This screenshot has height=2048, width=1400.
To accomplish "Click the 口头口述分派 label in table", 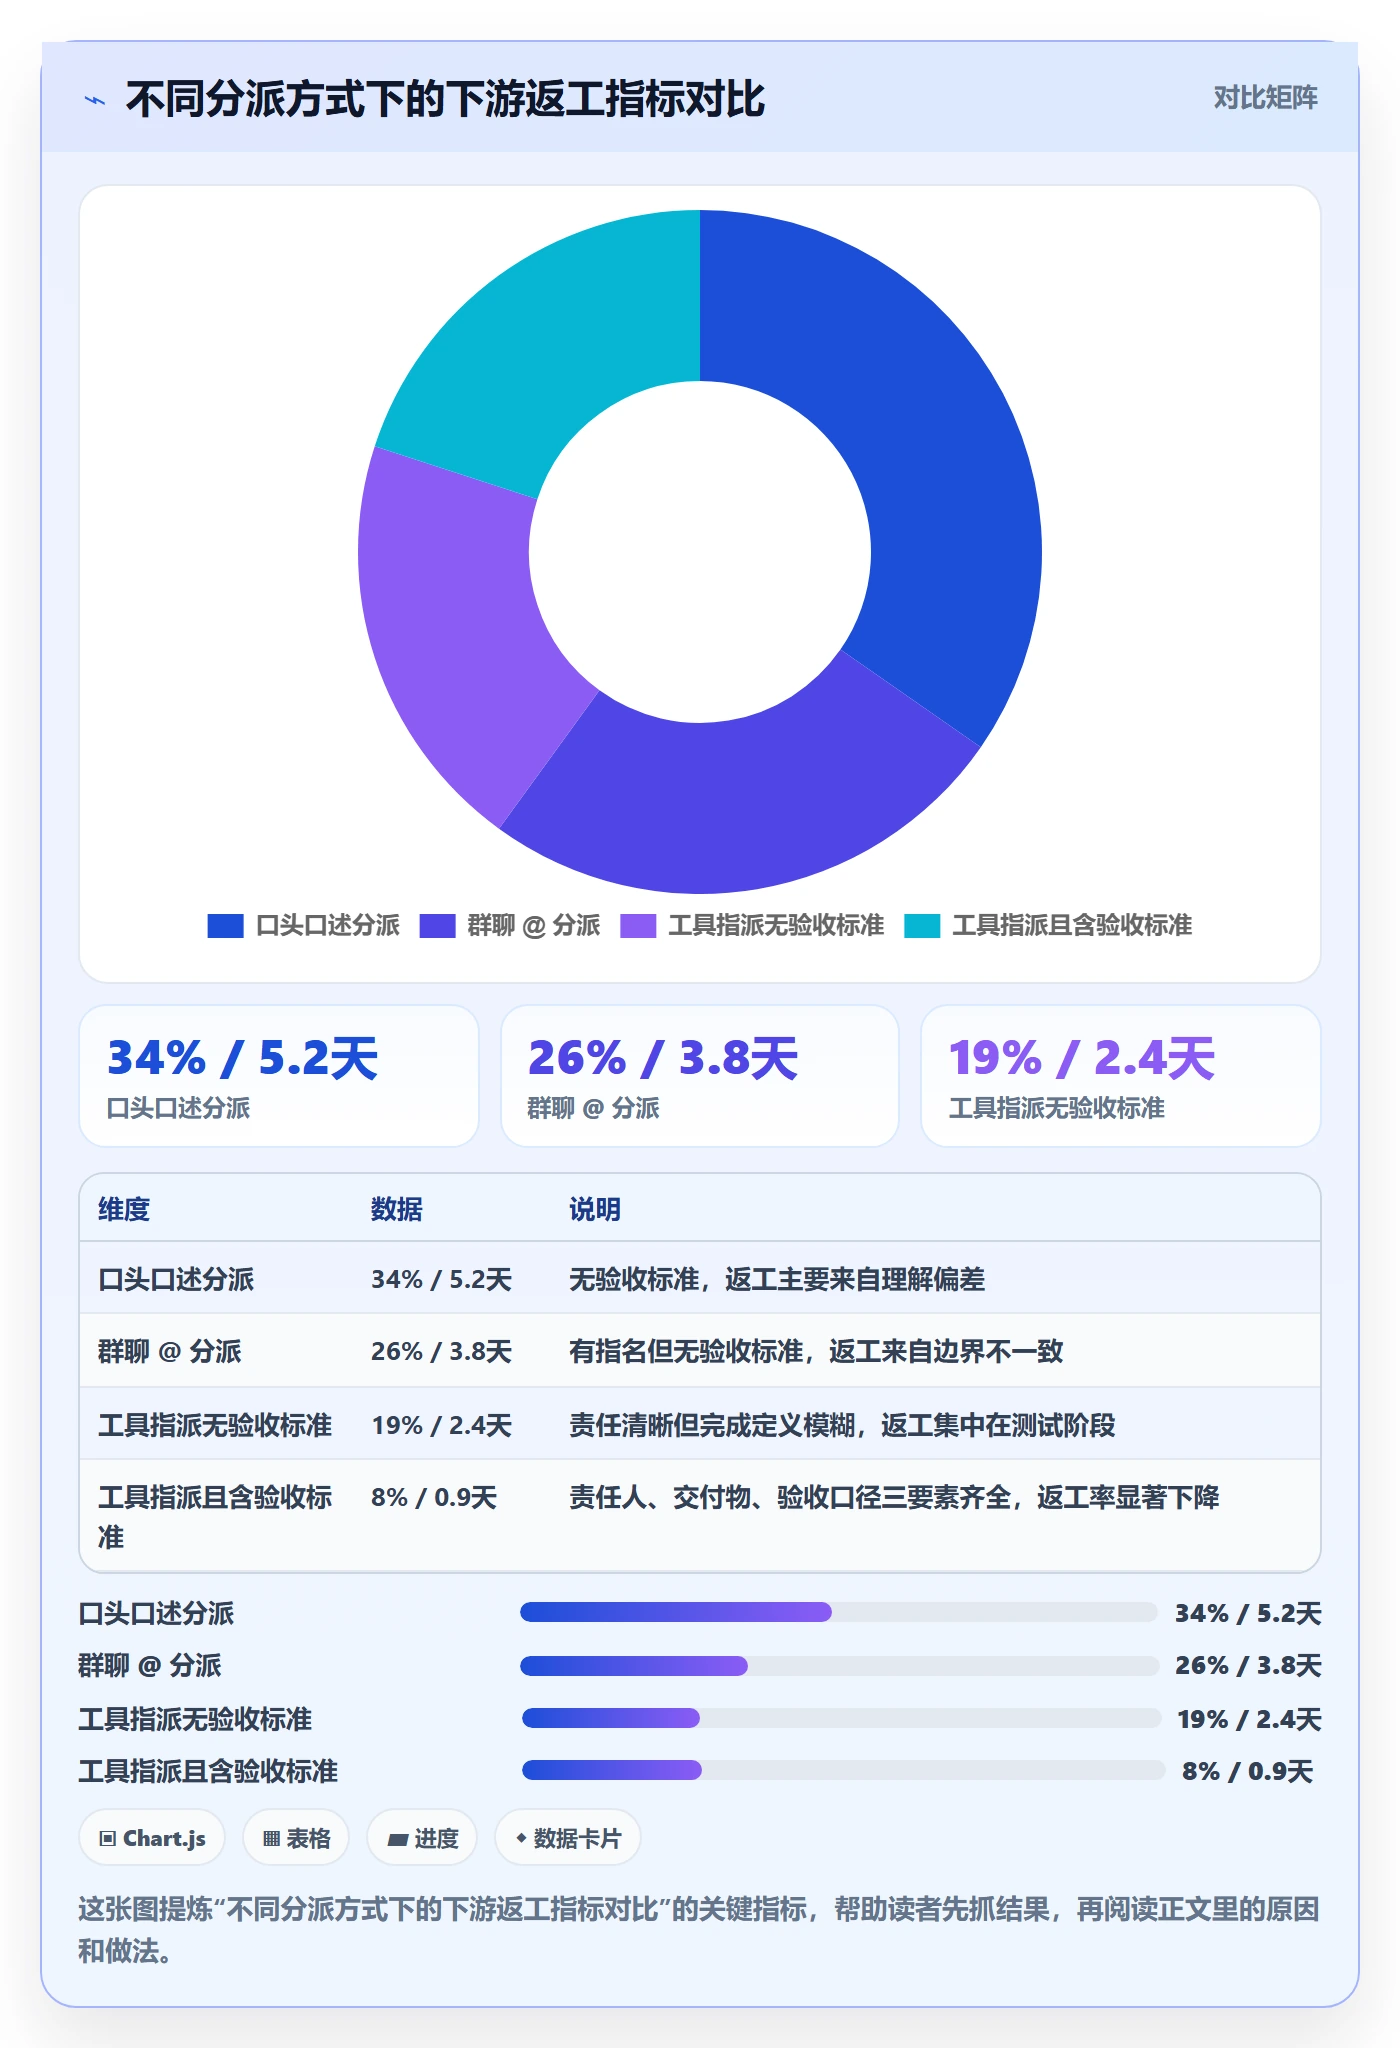I will (x=176, y=1279).
